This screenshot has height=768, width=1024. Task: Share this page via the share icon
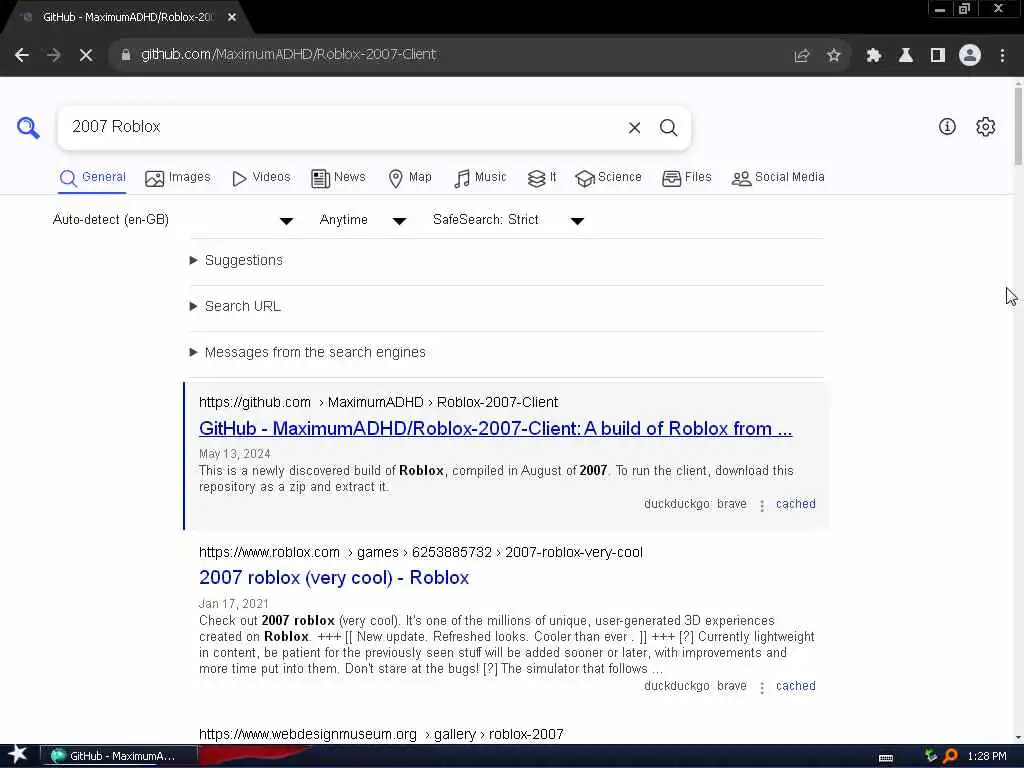click(x=801, y=56)
